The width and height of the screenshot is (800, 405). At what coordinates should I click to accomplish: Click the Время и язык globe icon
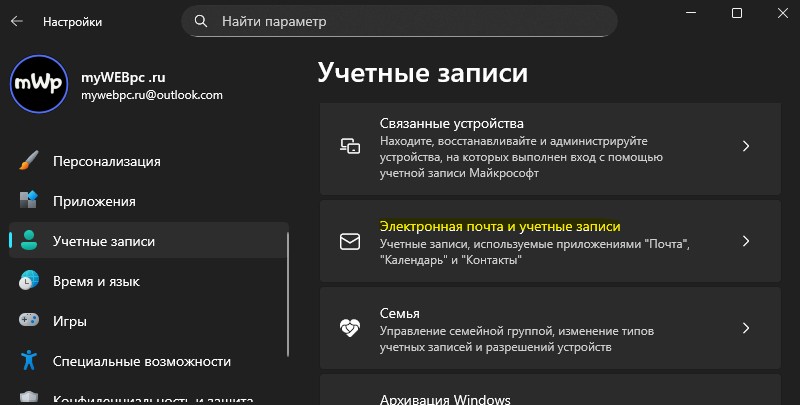29,281
